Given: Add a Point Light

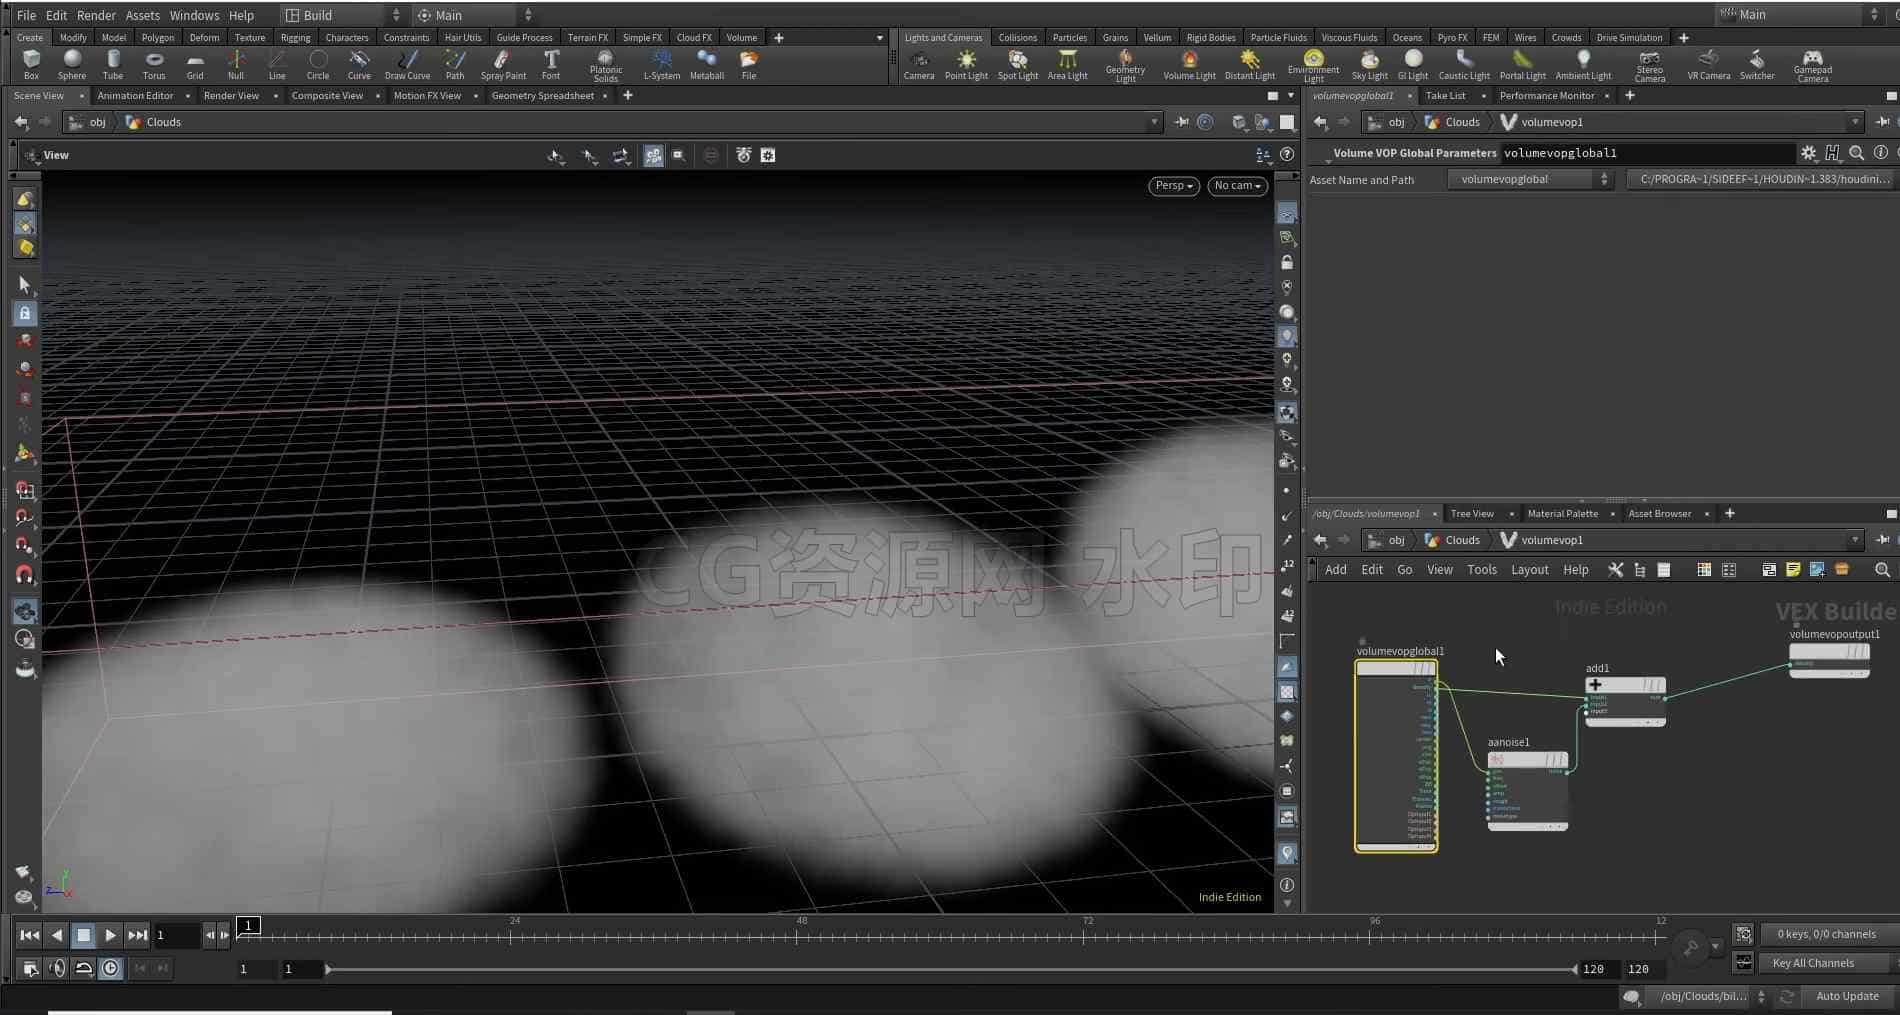Looking at the screenshot, I should point(966,65).
